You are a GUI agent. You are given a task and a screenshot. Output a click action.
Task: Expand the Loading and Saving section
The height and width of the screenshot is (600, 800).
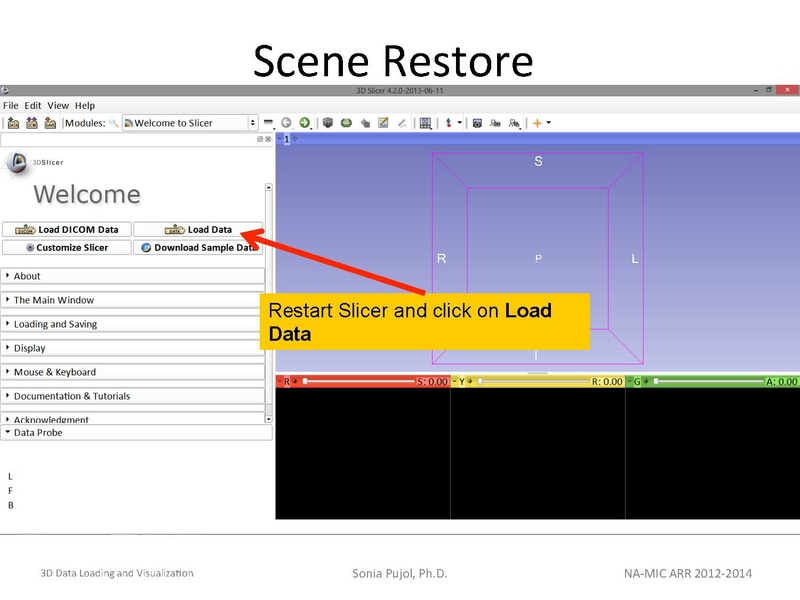point(133,324)
